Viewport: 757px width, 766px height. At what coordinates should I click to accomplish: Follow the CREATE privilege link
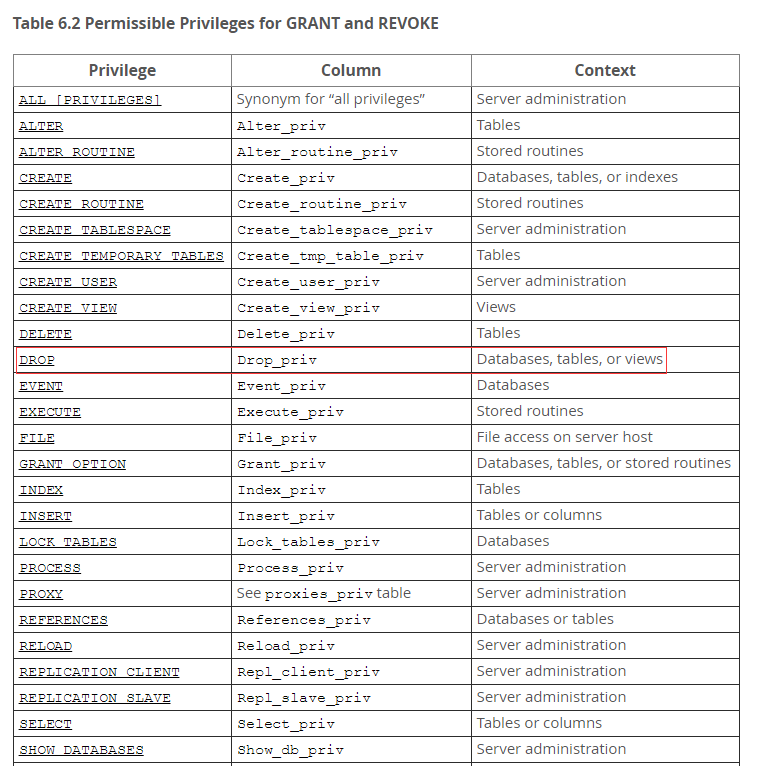pyautogui.click(x=45, y=178)
